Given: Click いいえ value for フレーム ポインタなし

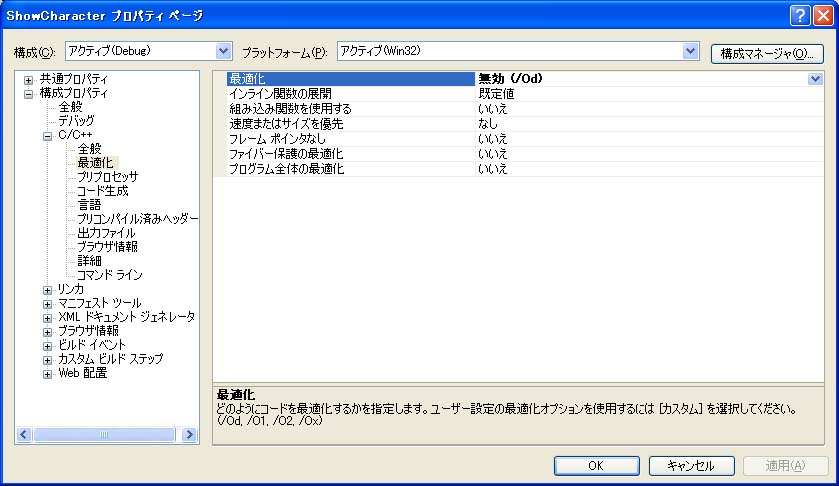Looking at the screenshot, I should [x=493, y=139].
